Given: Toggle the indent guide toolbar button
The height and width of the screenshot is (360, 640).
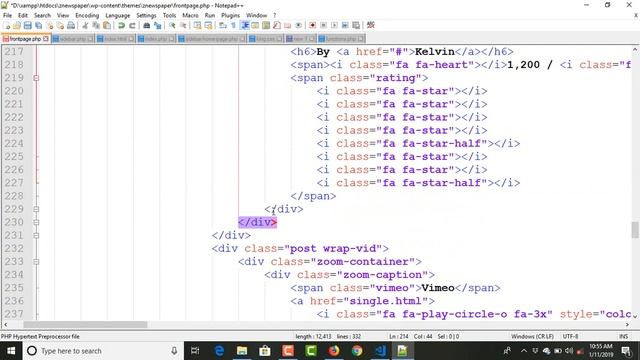Looking at the screenshot, I should [245, 25].
